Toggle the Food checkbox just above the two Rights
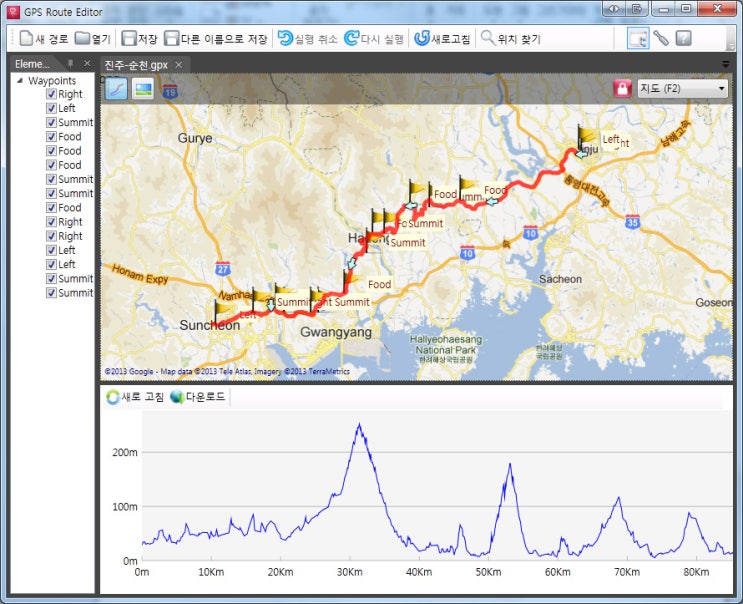Image resolution: width=743 pixels, height=604 pixels. click(52, 207)
